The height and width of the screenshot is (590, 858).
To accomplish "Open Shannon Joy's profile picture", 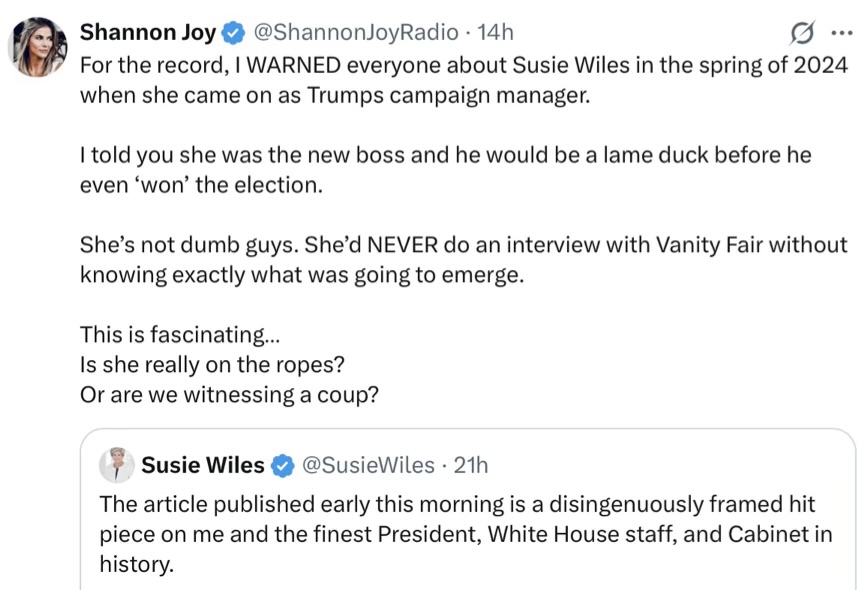I will tap(38, 47).
